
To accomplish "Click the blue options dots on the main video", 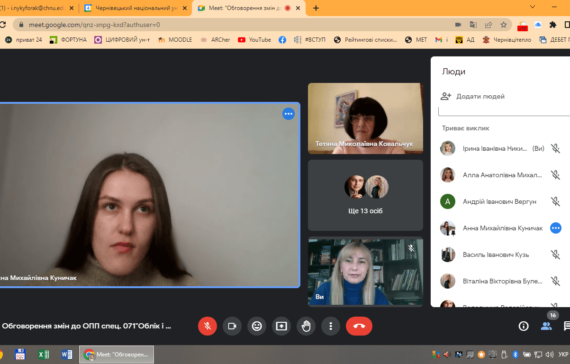I will point(289,114).
